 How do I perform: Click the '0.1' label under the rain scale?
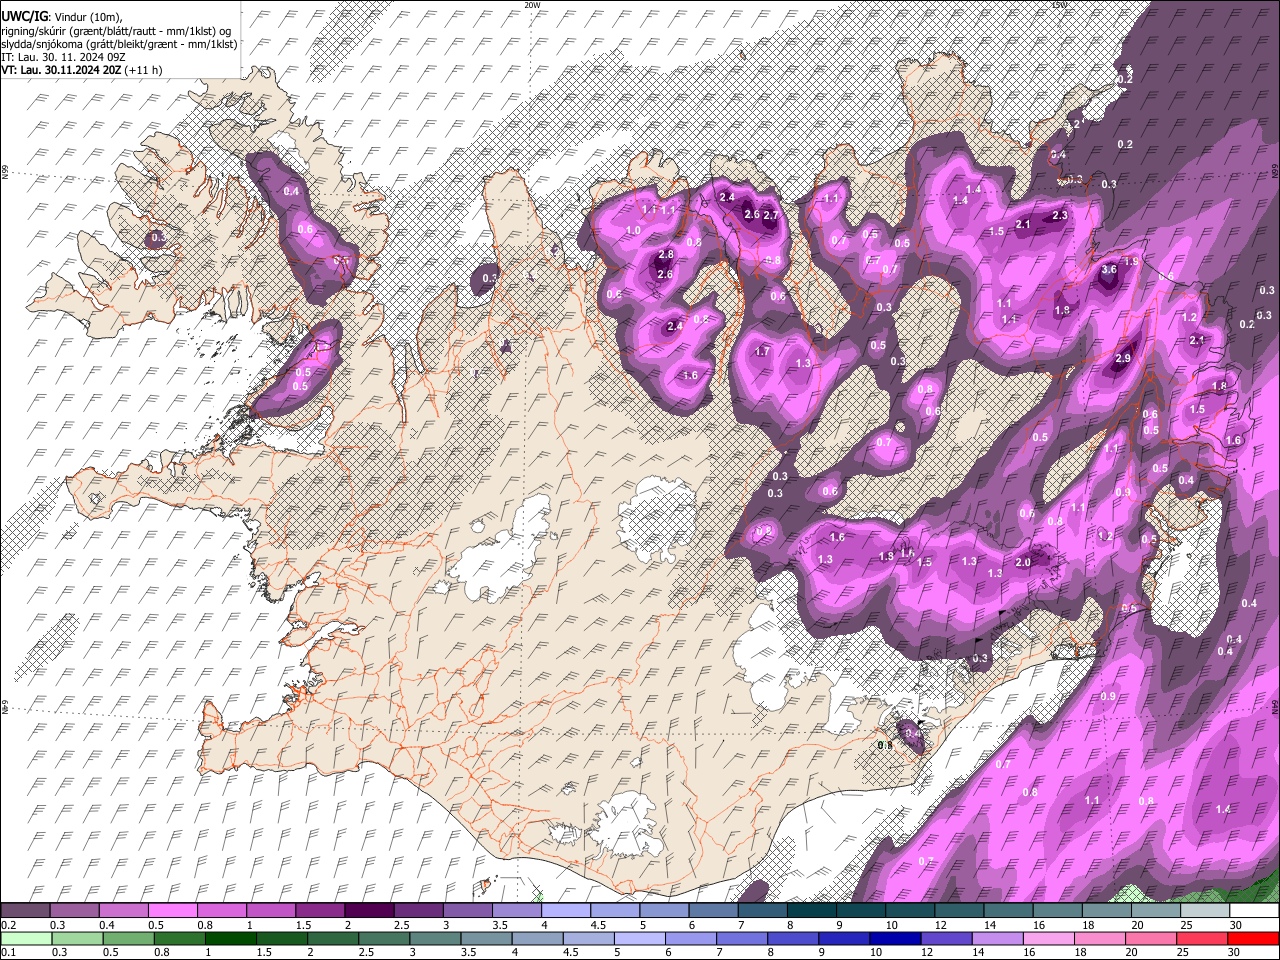(7, 953)
